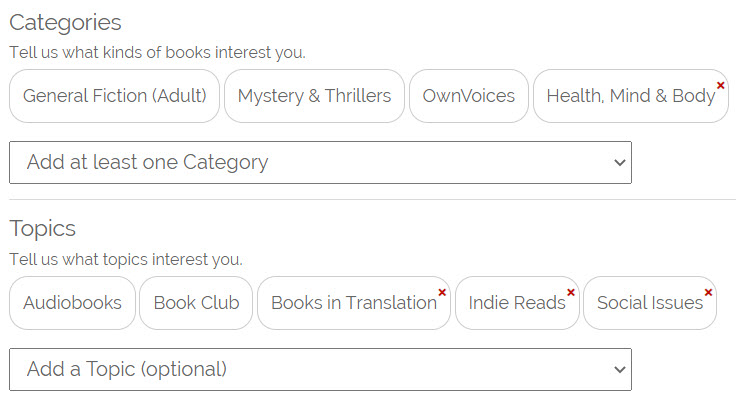This screenshot has width=736, height=406.
Task: Toggle the Mystery & Thrillers category
Action: coord(314,96)
